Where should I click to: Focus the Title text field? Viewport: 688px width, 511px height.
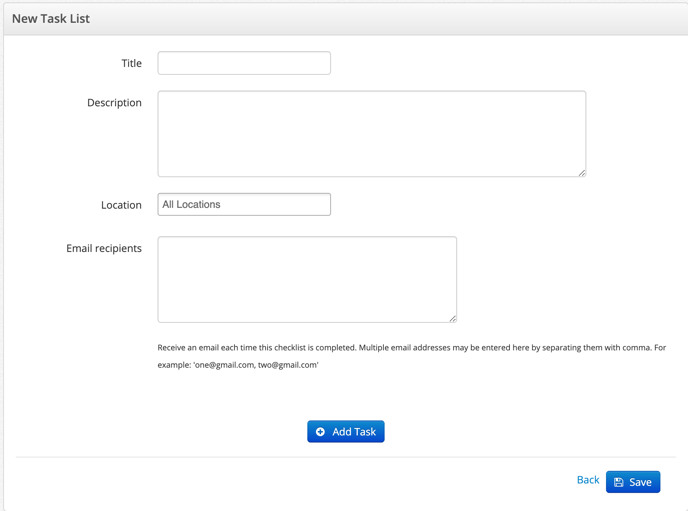click(x=244, y=63)
